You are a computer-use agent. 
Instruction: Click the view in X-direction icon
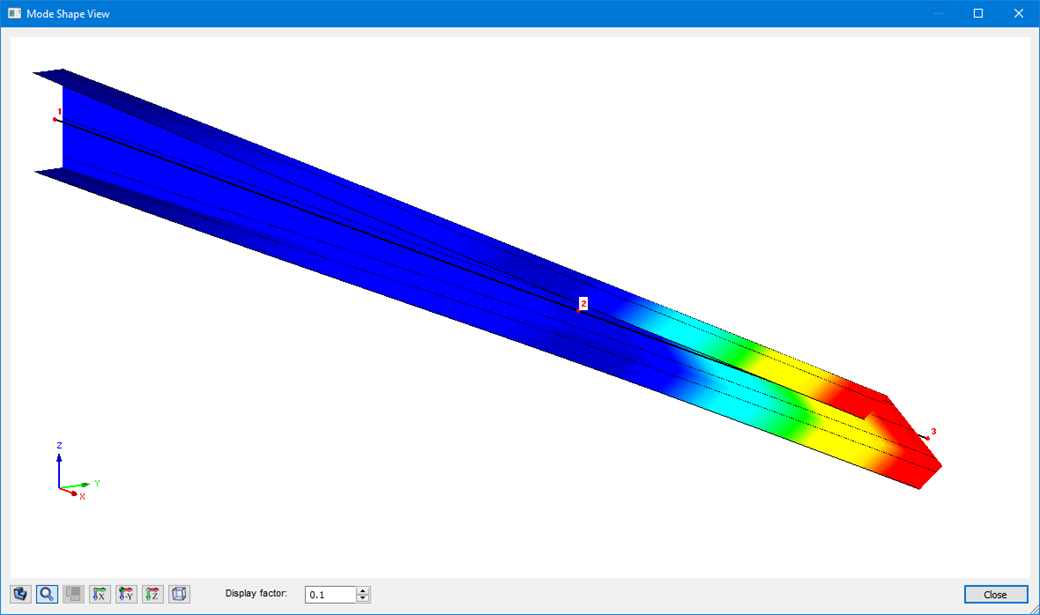tap(99, 593)
